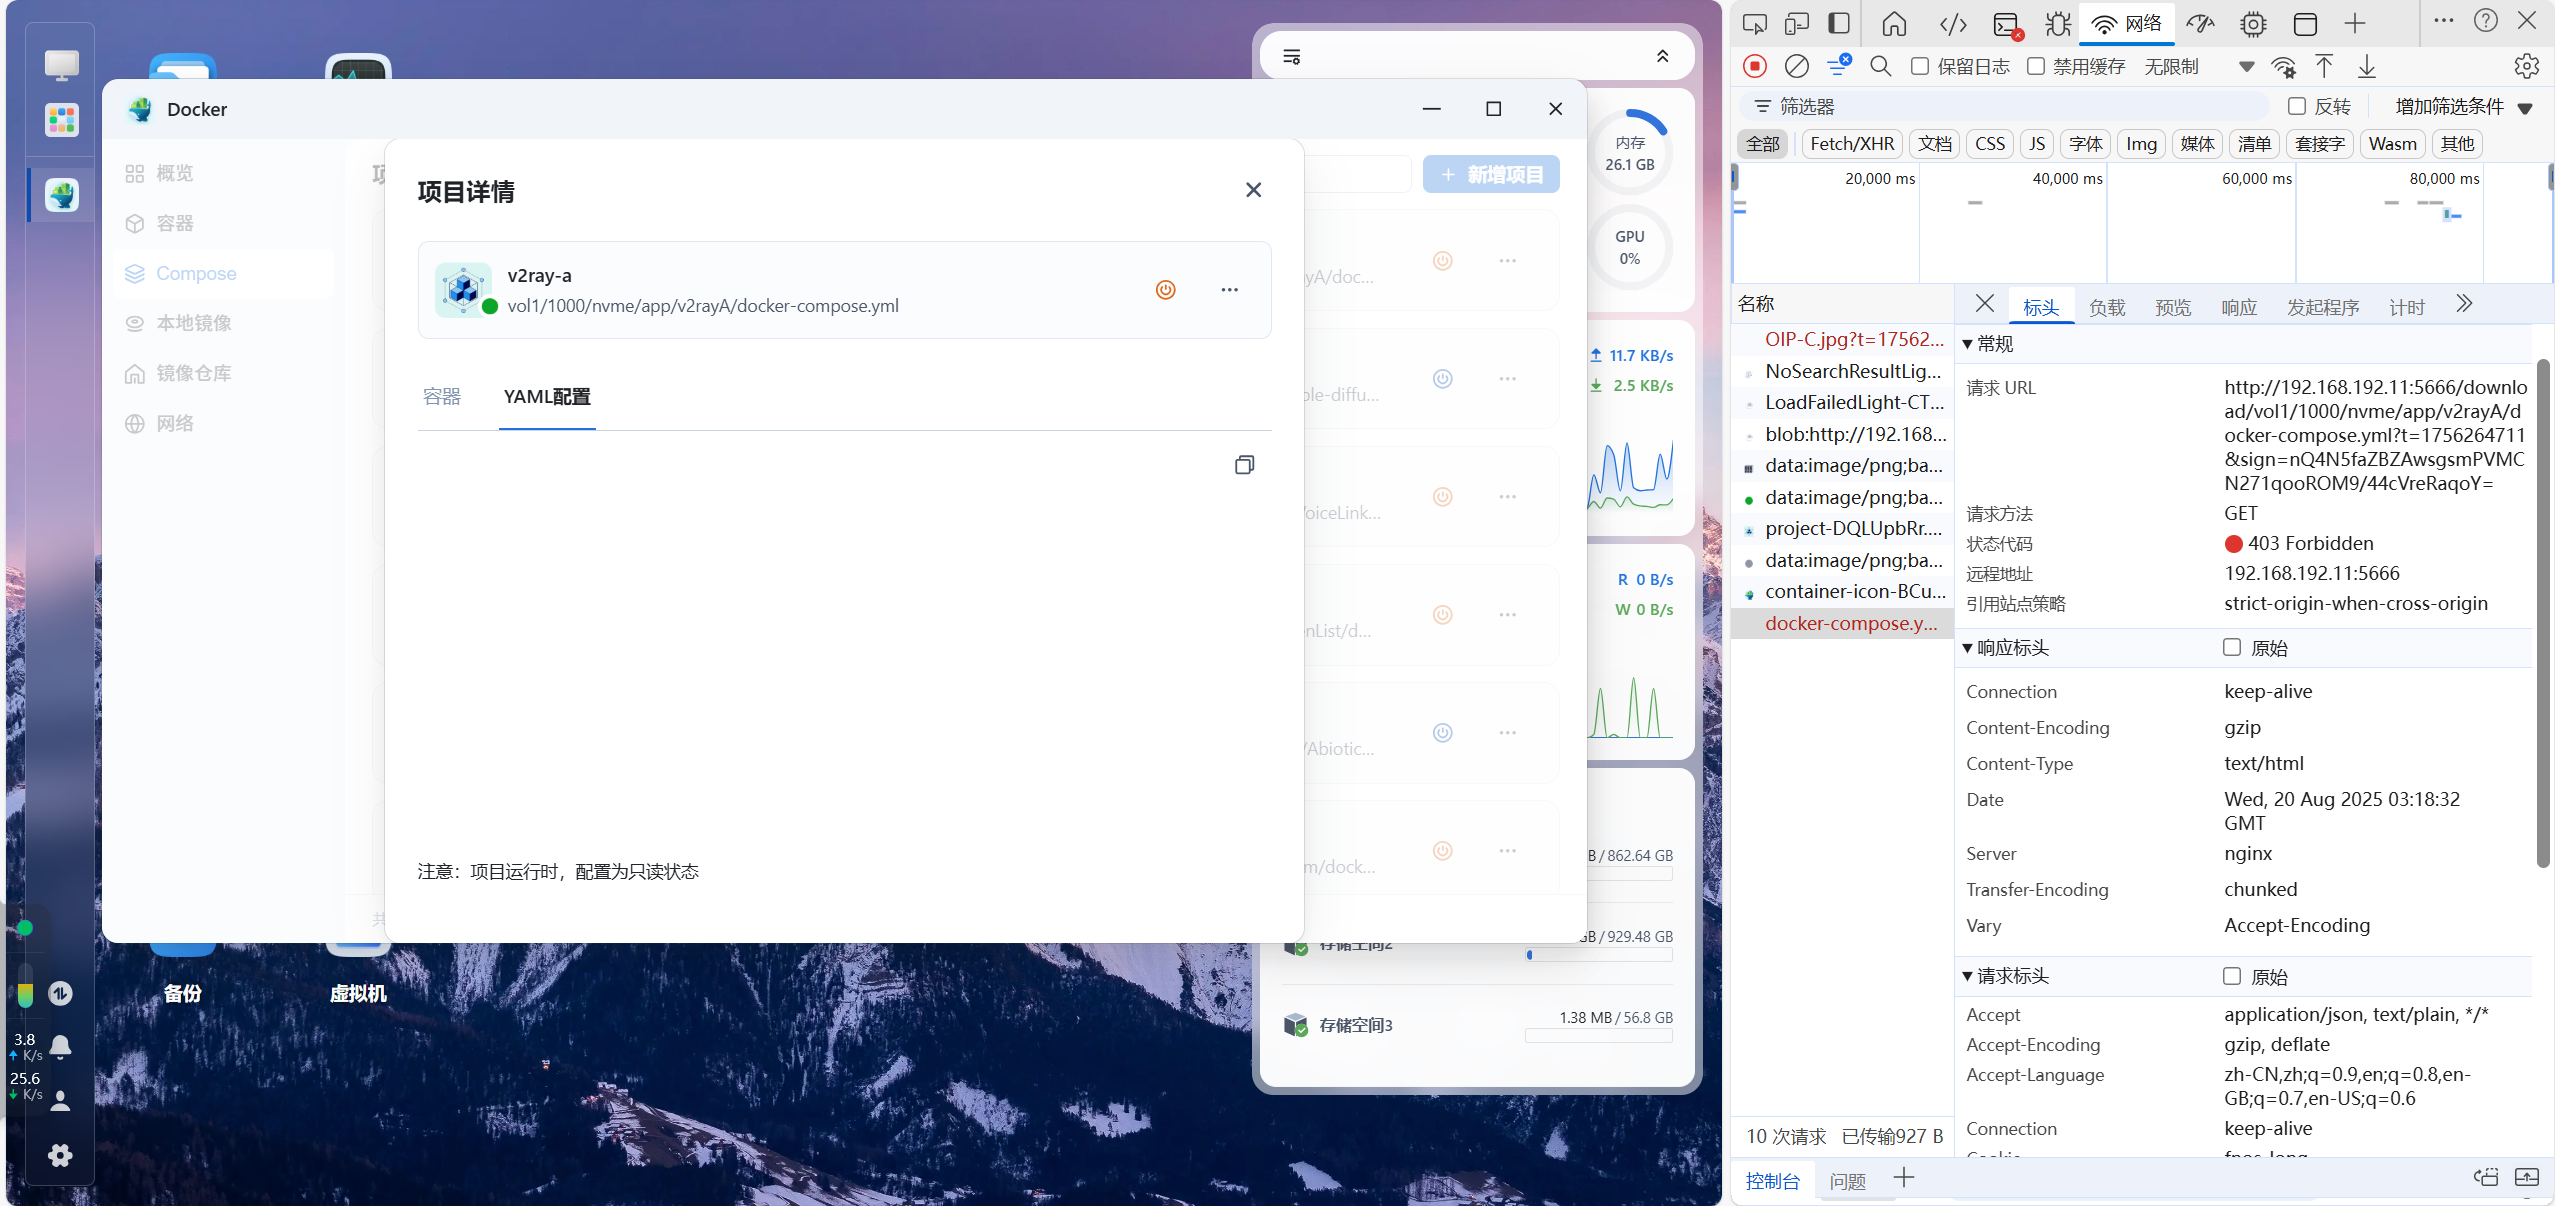This screenshot has height=1206, width=2555.
Task: Open the 预览 request detail tab
Action: click(2173, 307)
